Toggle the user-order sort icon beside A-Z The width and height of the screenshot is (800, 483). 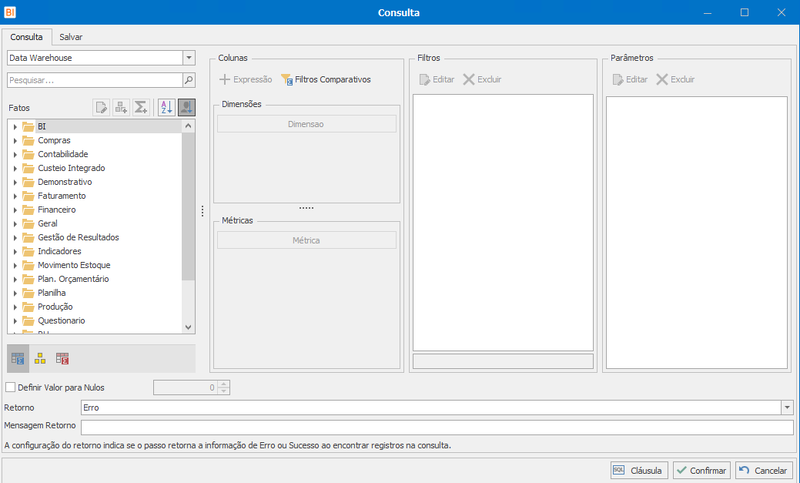click(x=187, y=107)
